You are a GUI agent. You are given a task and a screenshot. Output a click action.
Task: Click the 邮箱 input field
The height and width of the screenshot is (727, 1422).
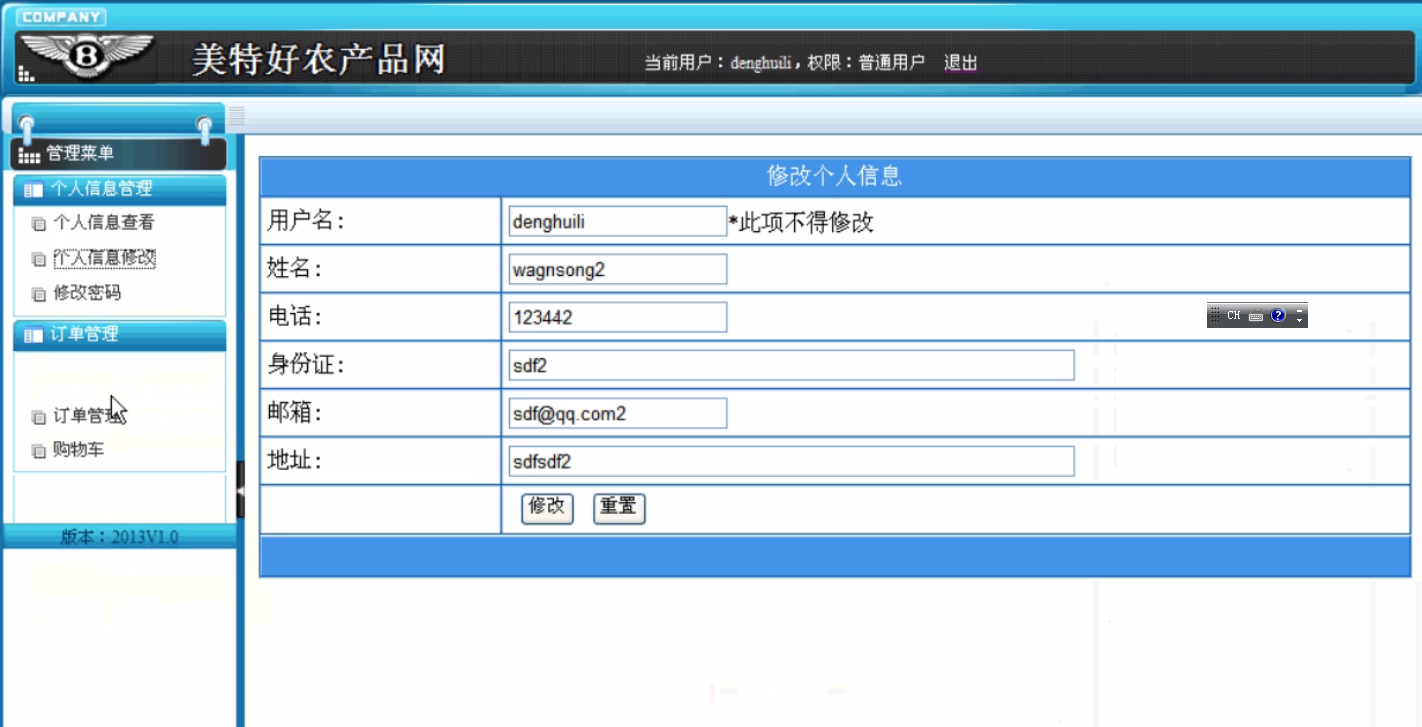[x=617, y=414]
